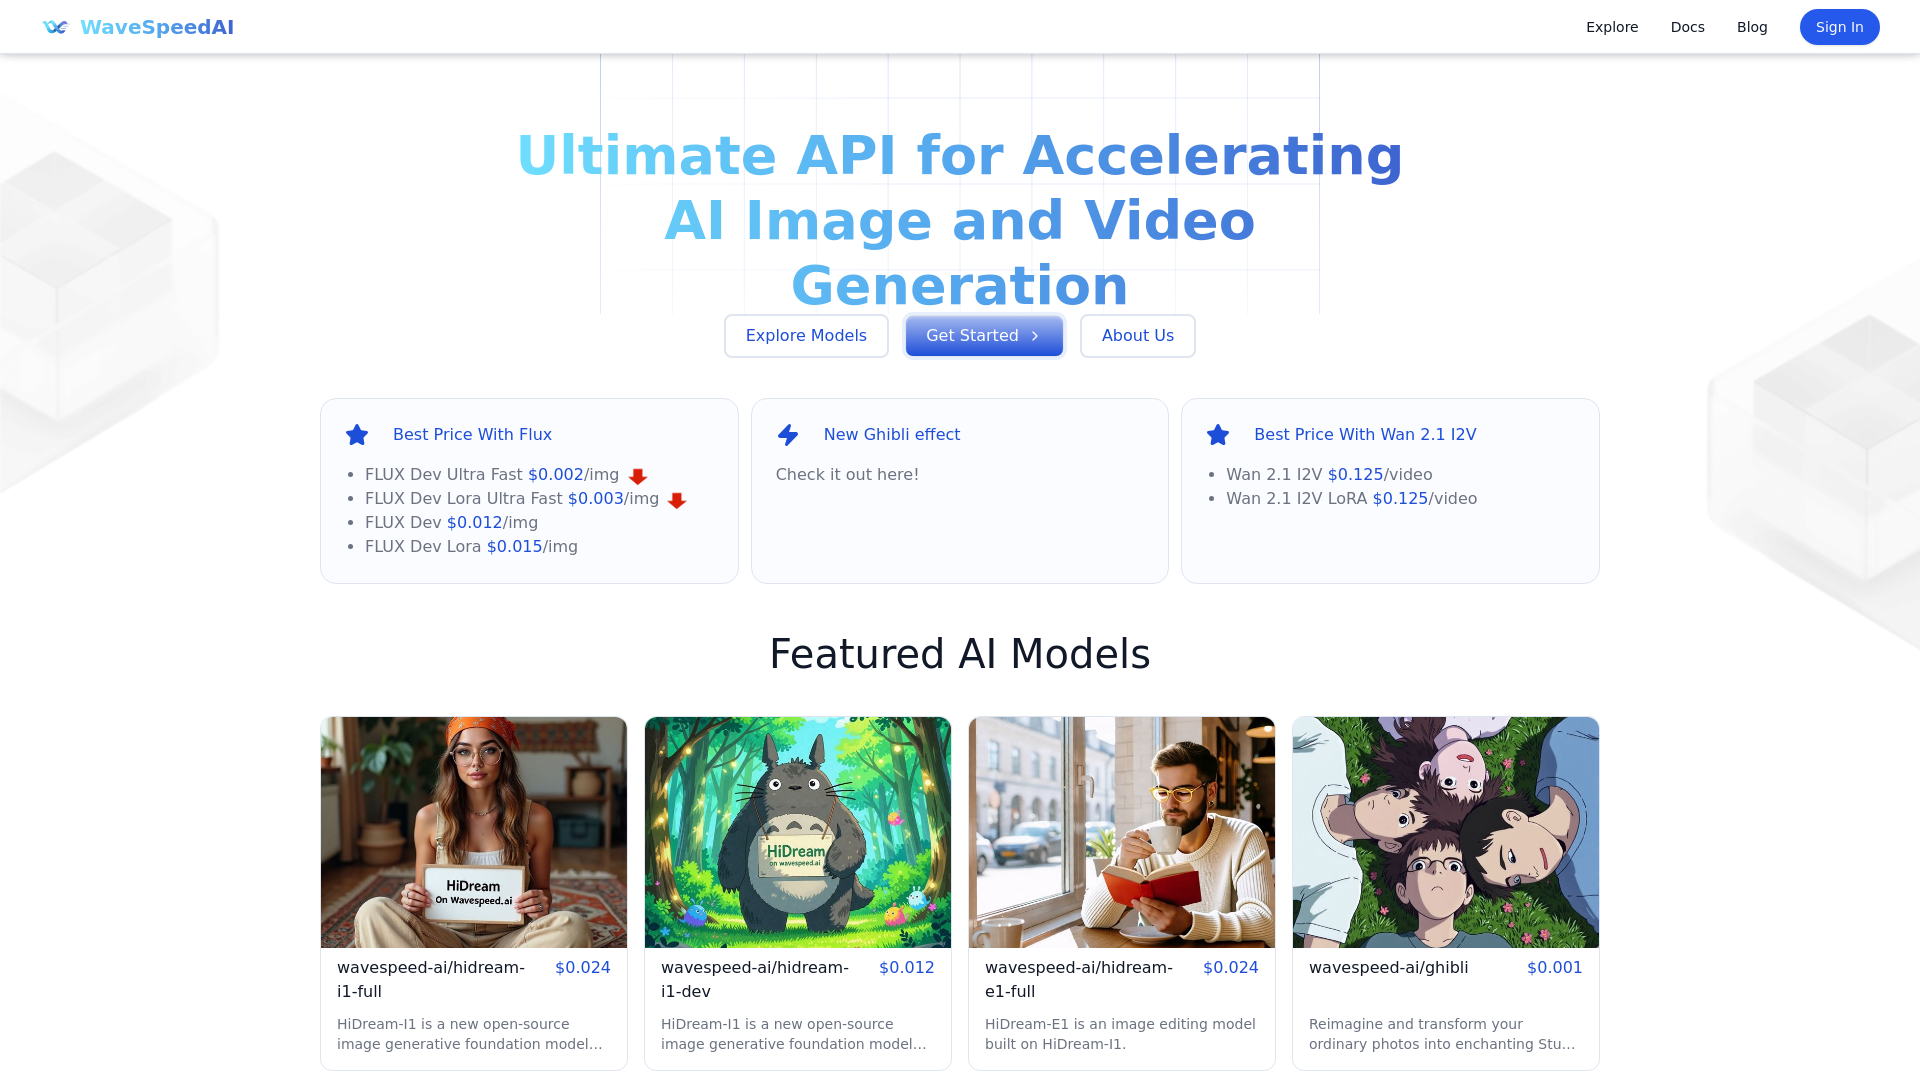The width and height of the screenshot is (1920, 1080).
Task: Click the chevron arrow inside Get Started
Action: point(1035,336)
